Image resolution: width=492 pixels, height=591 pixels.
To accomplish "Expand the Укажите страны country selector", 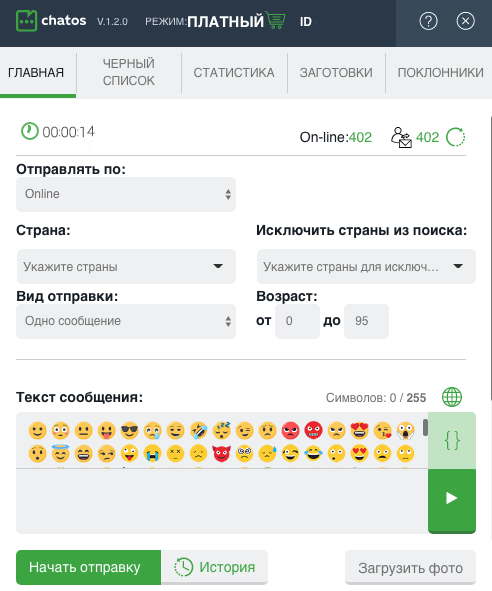I will 126,266.
